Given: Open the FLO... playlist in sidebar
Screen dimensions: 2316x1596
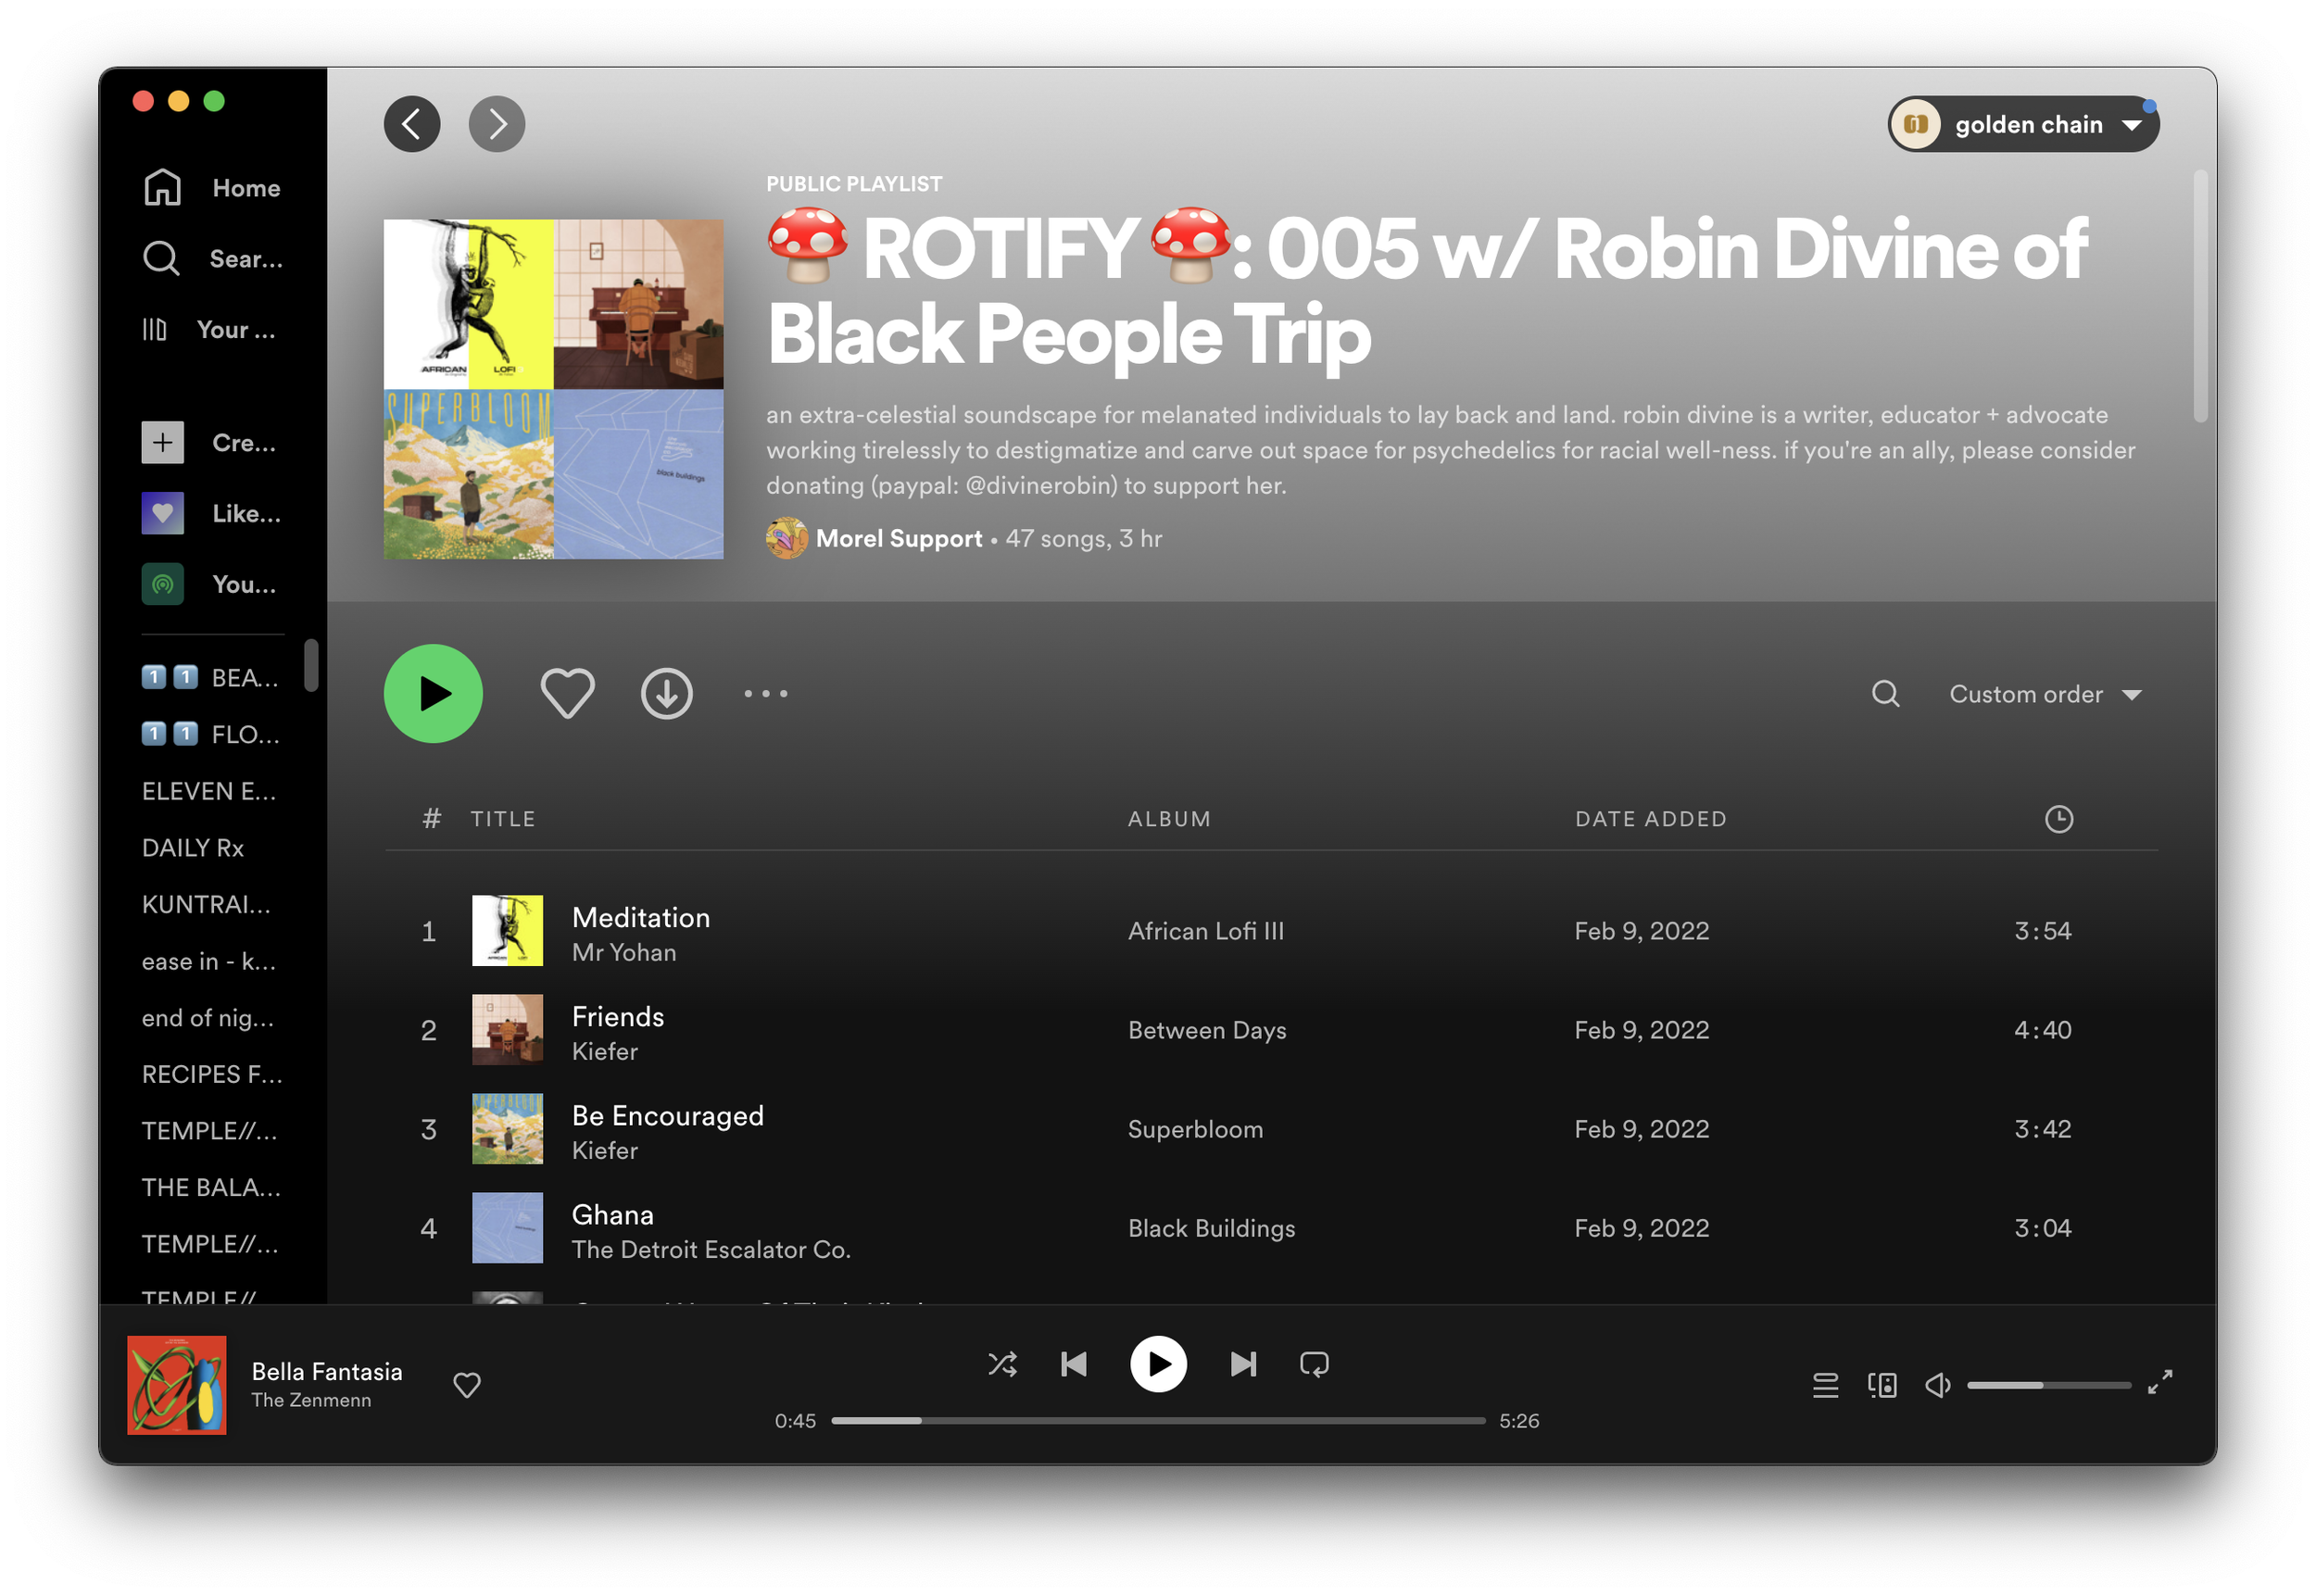Looking at the screenshot, I should pyautogui.click(x=210, y=734).
